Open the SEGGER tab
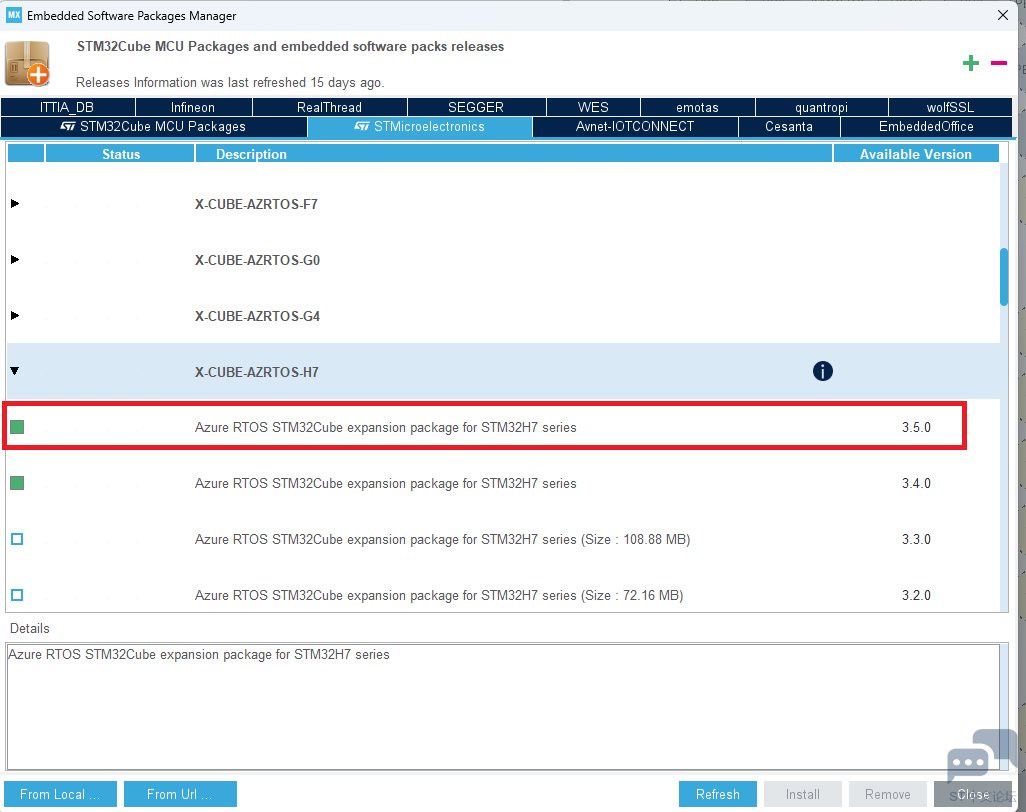The width and height of the screenshot is (1026, 812). (x=476, y=107)
